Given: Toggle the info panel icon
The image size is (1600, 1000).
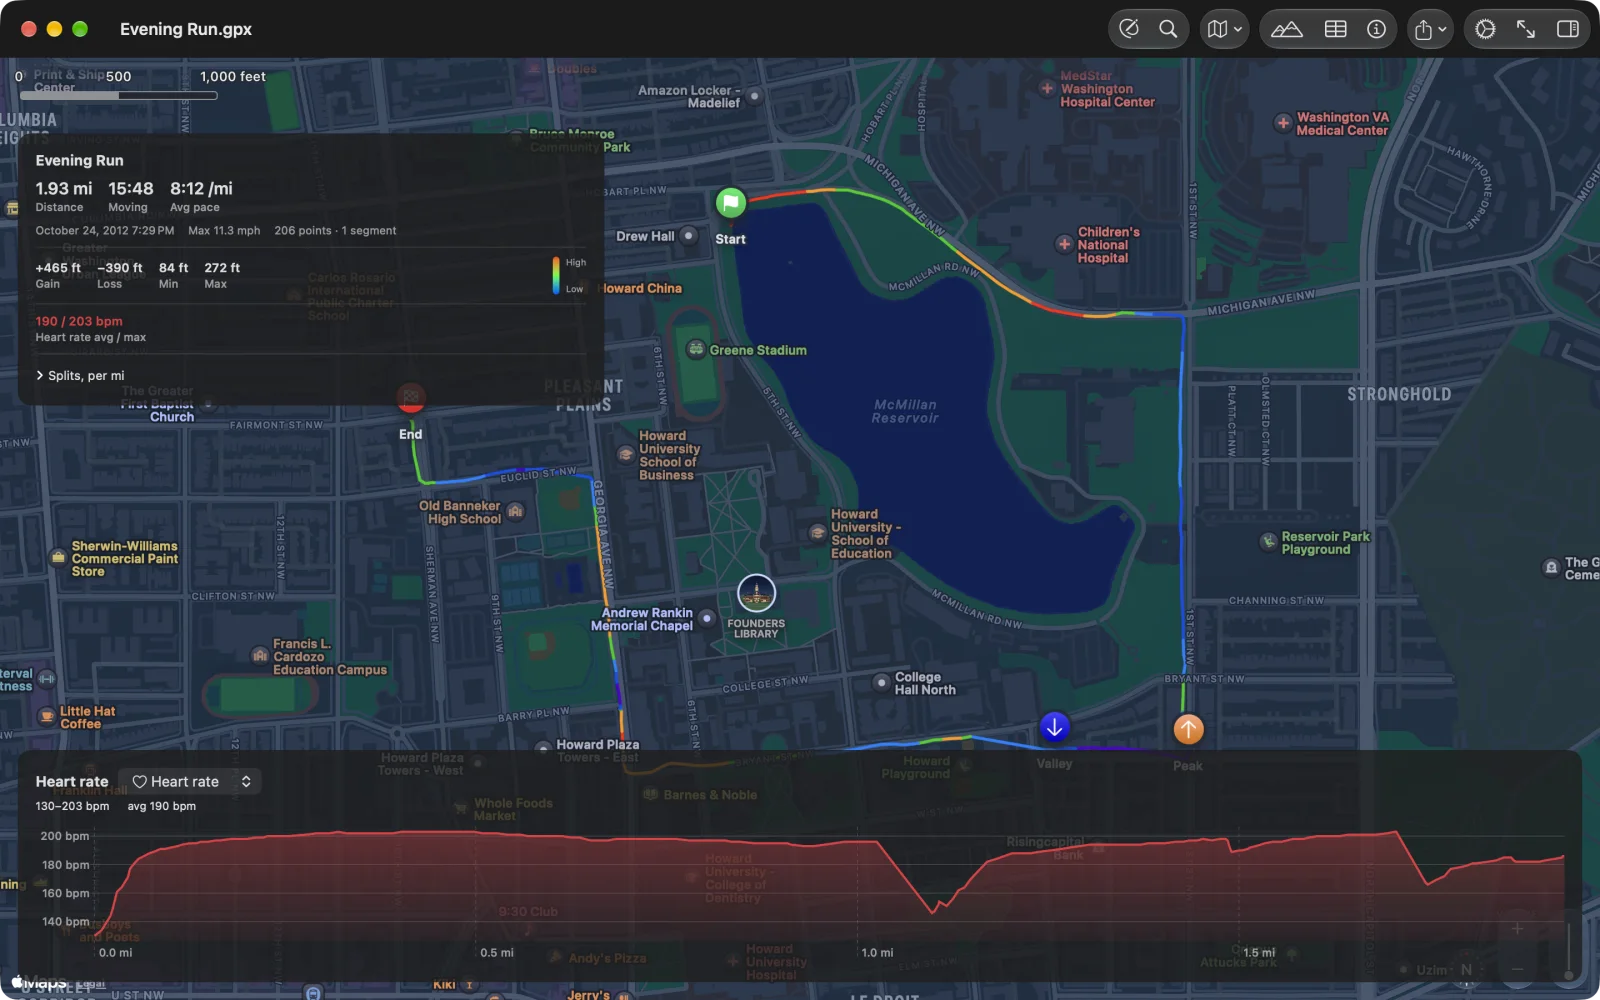Looking at the screenshot, I should (x=1377, y=29).
